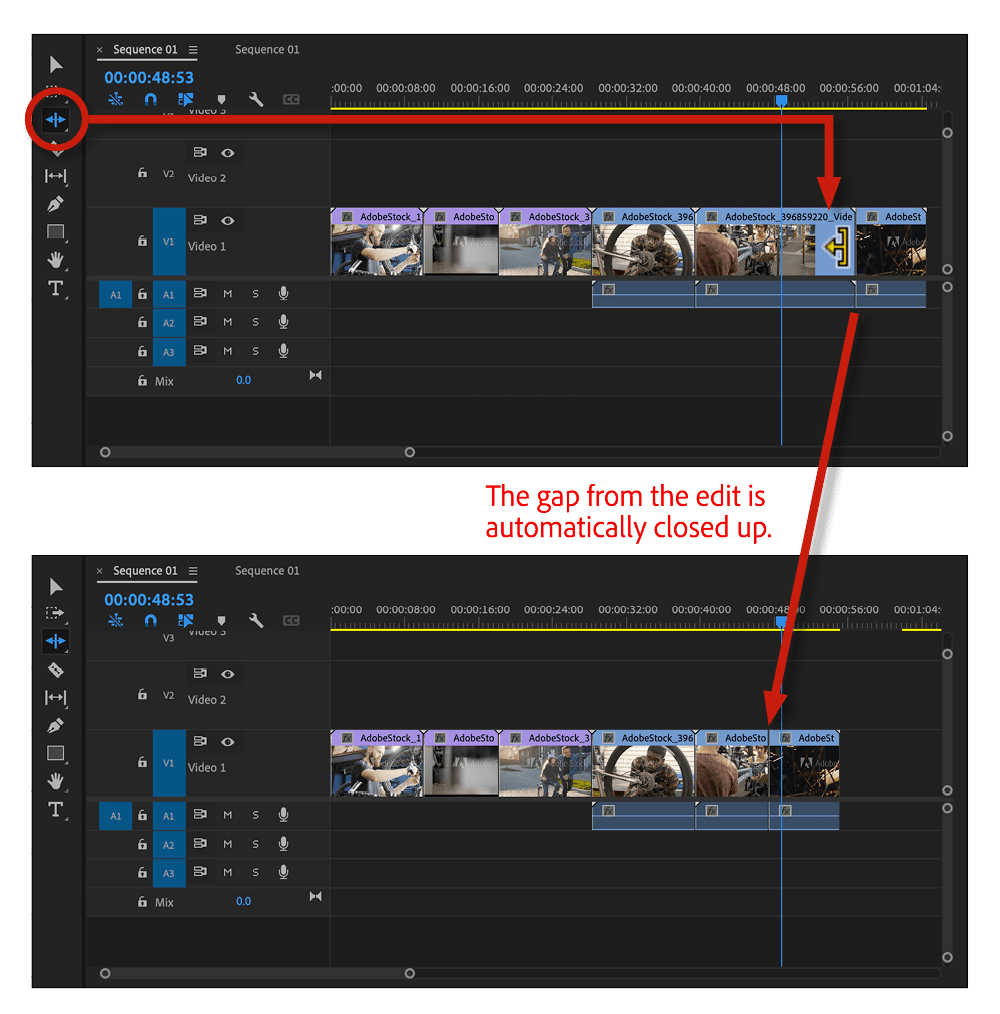Close Sequence 01 tab in upper panel

[x=100, y=50]
